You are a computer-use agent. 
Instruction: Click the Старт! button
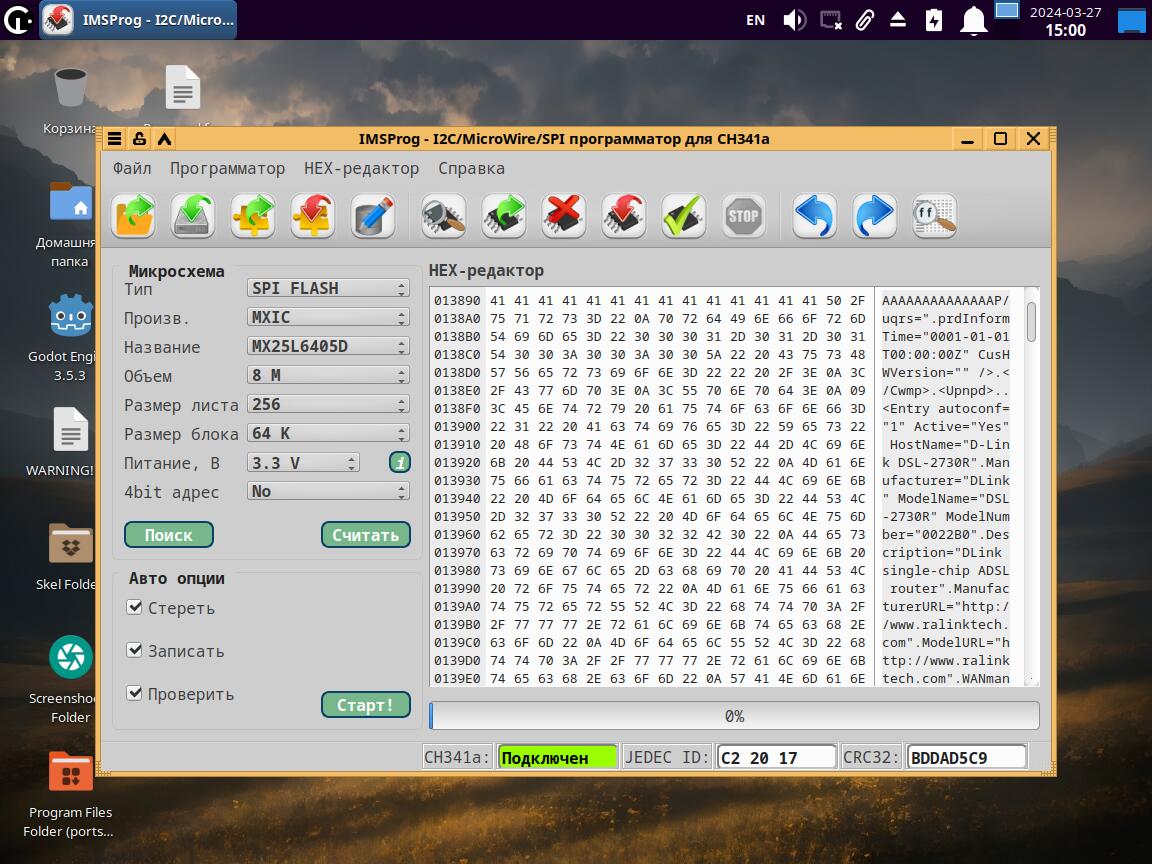366,705
